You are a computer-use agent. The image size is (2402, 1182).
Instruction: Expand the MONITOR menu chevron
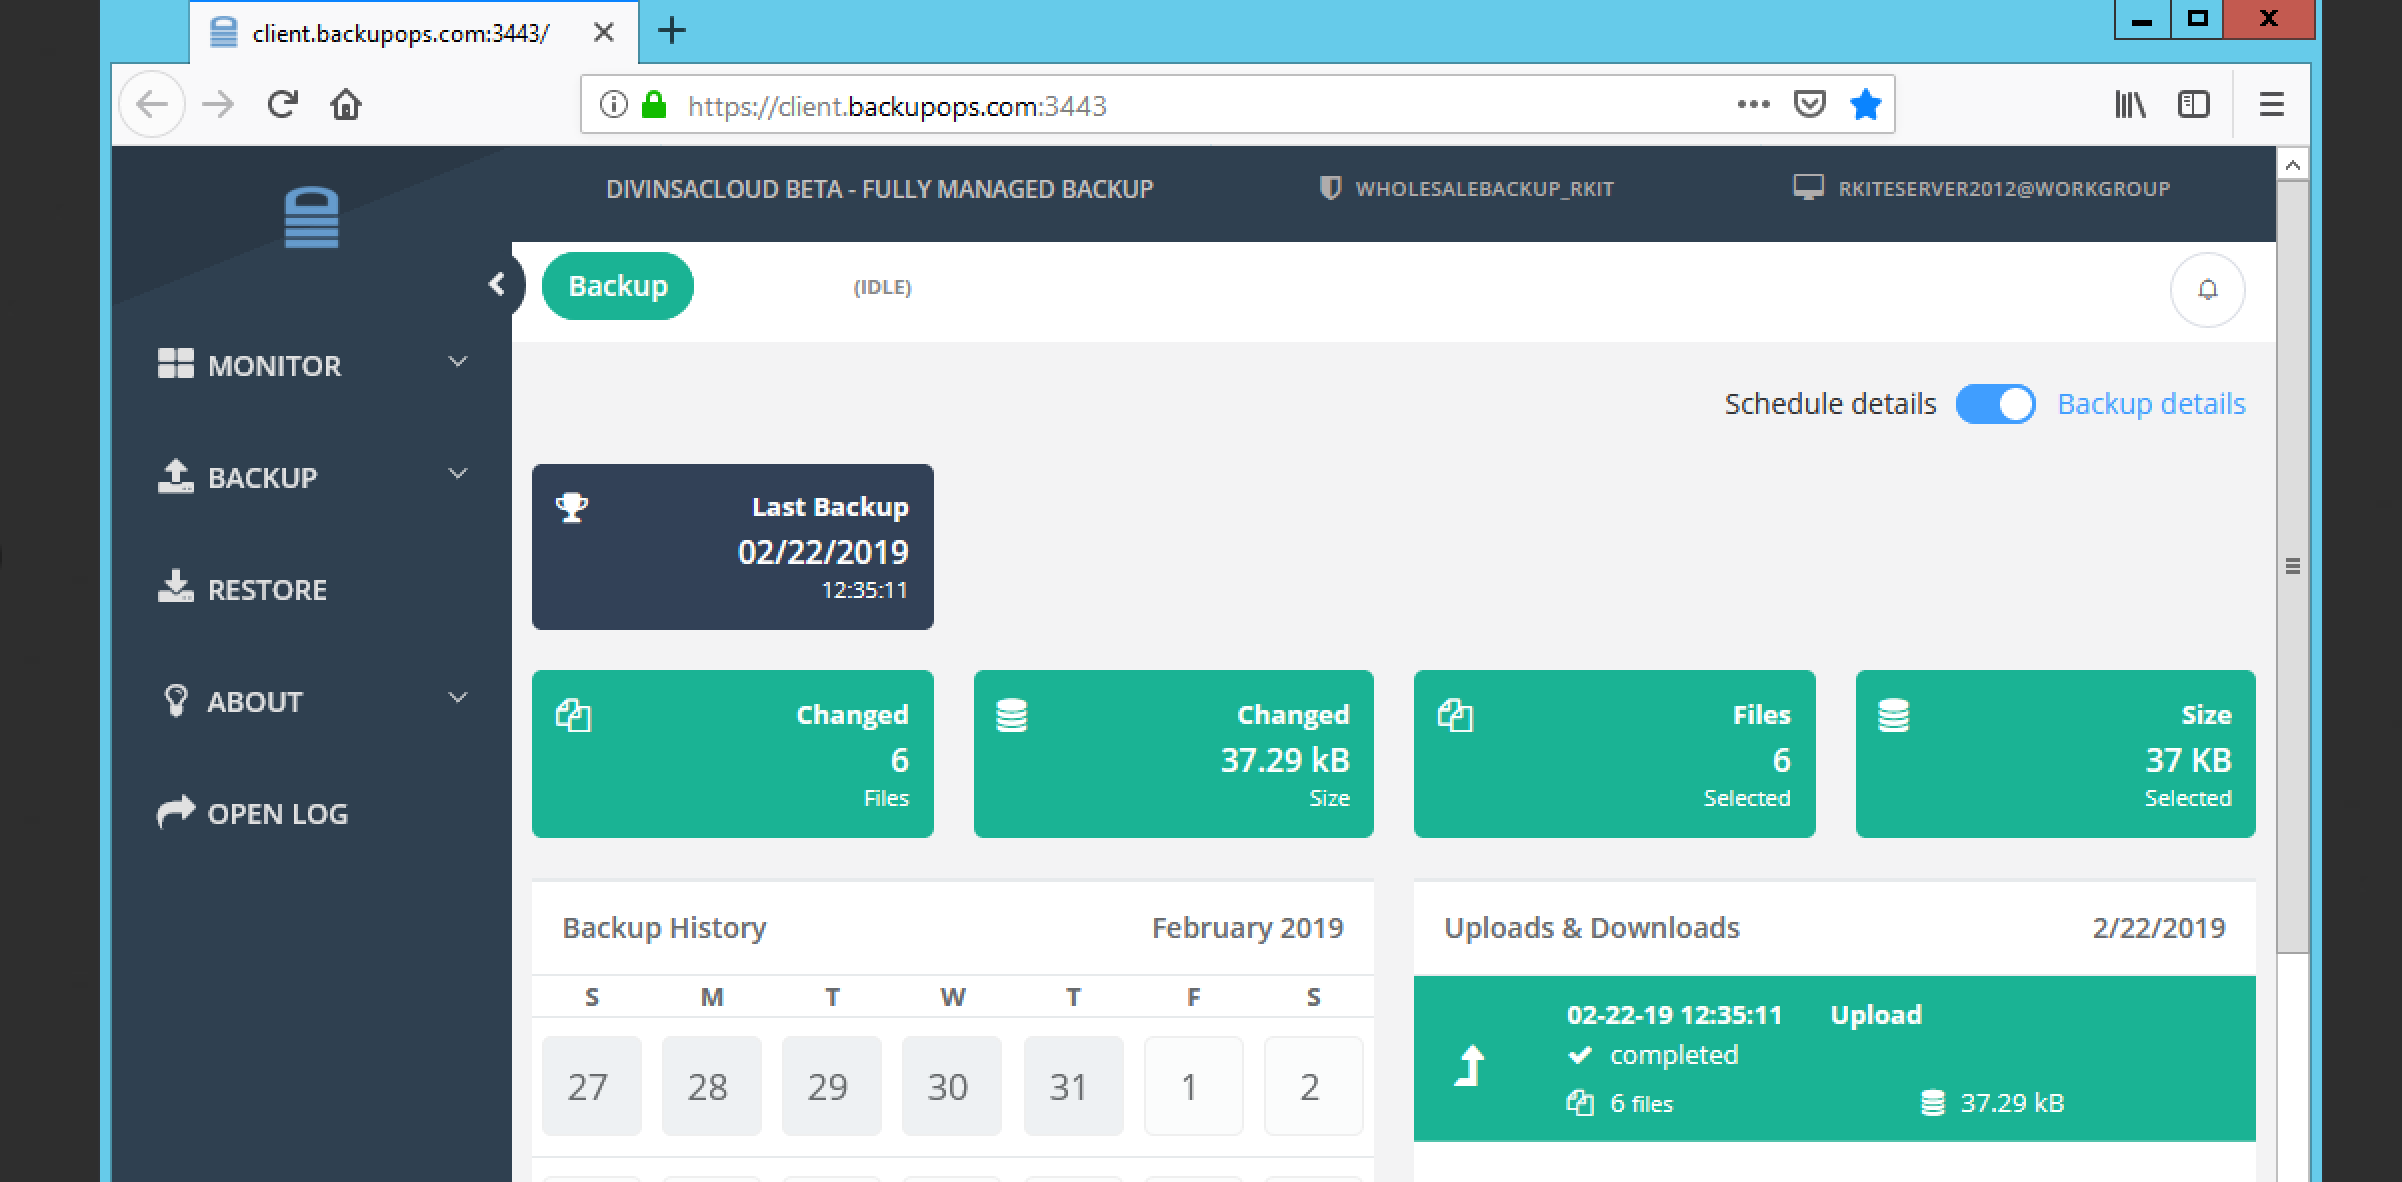tap(458, 362)
